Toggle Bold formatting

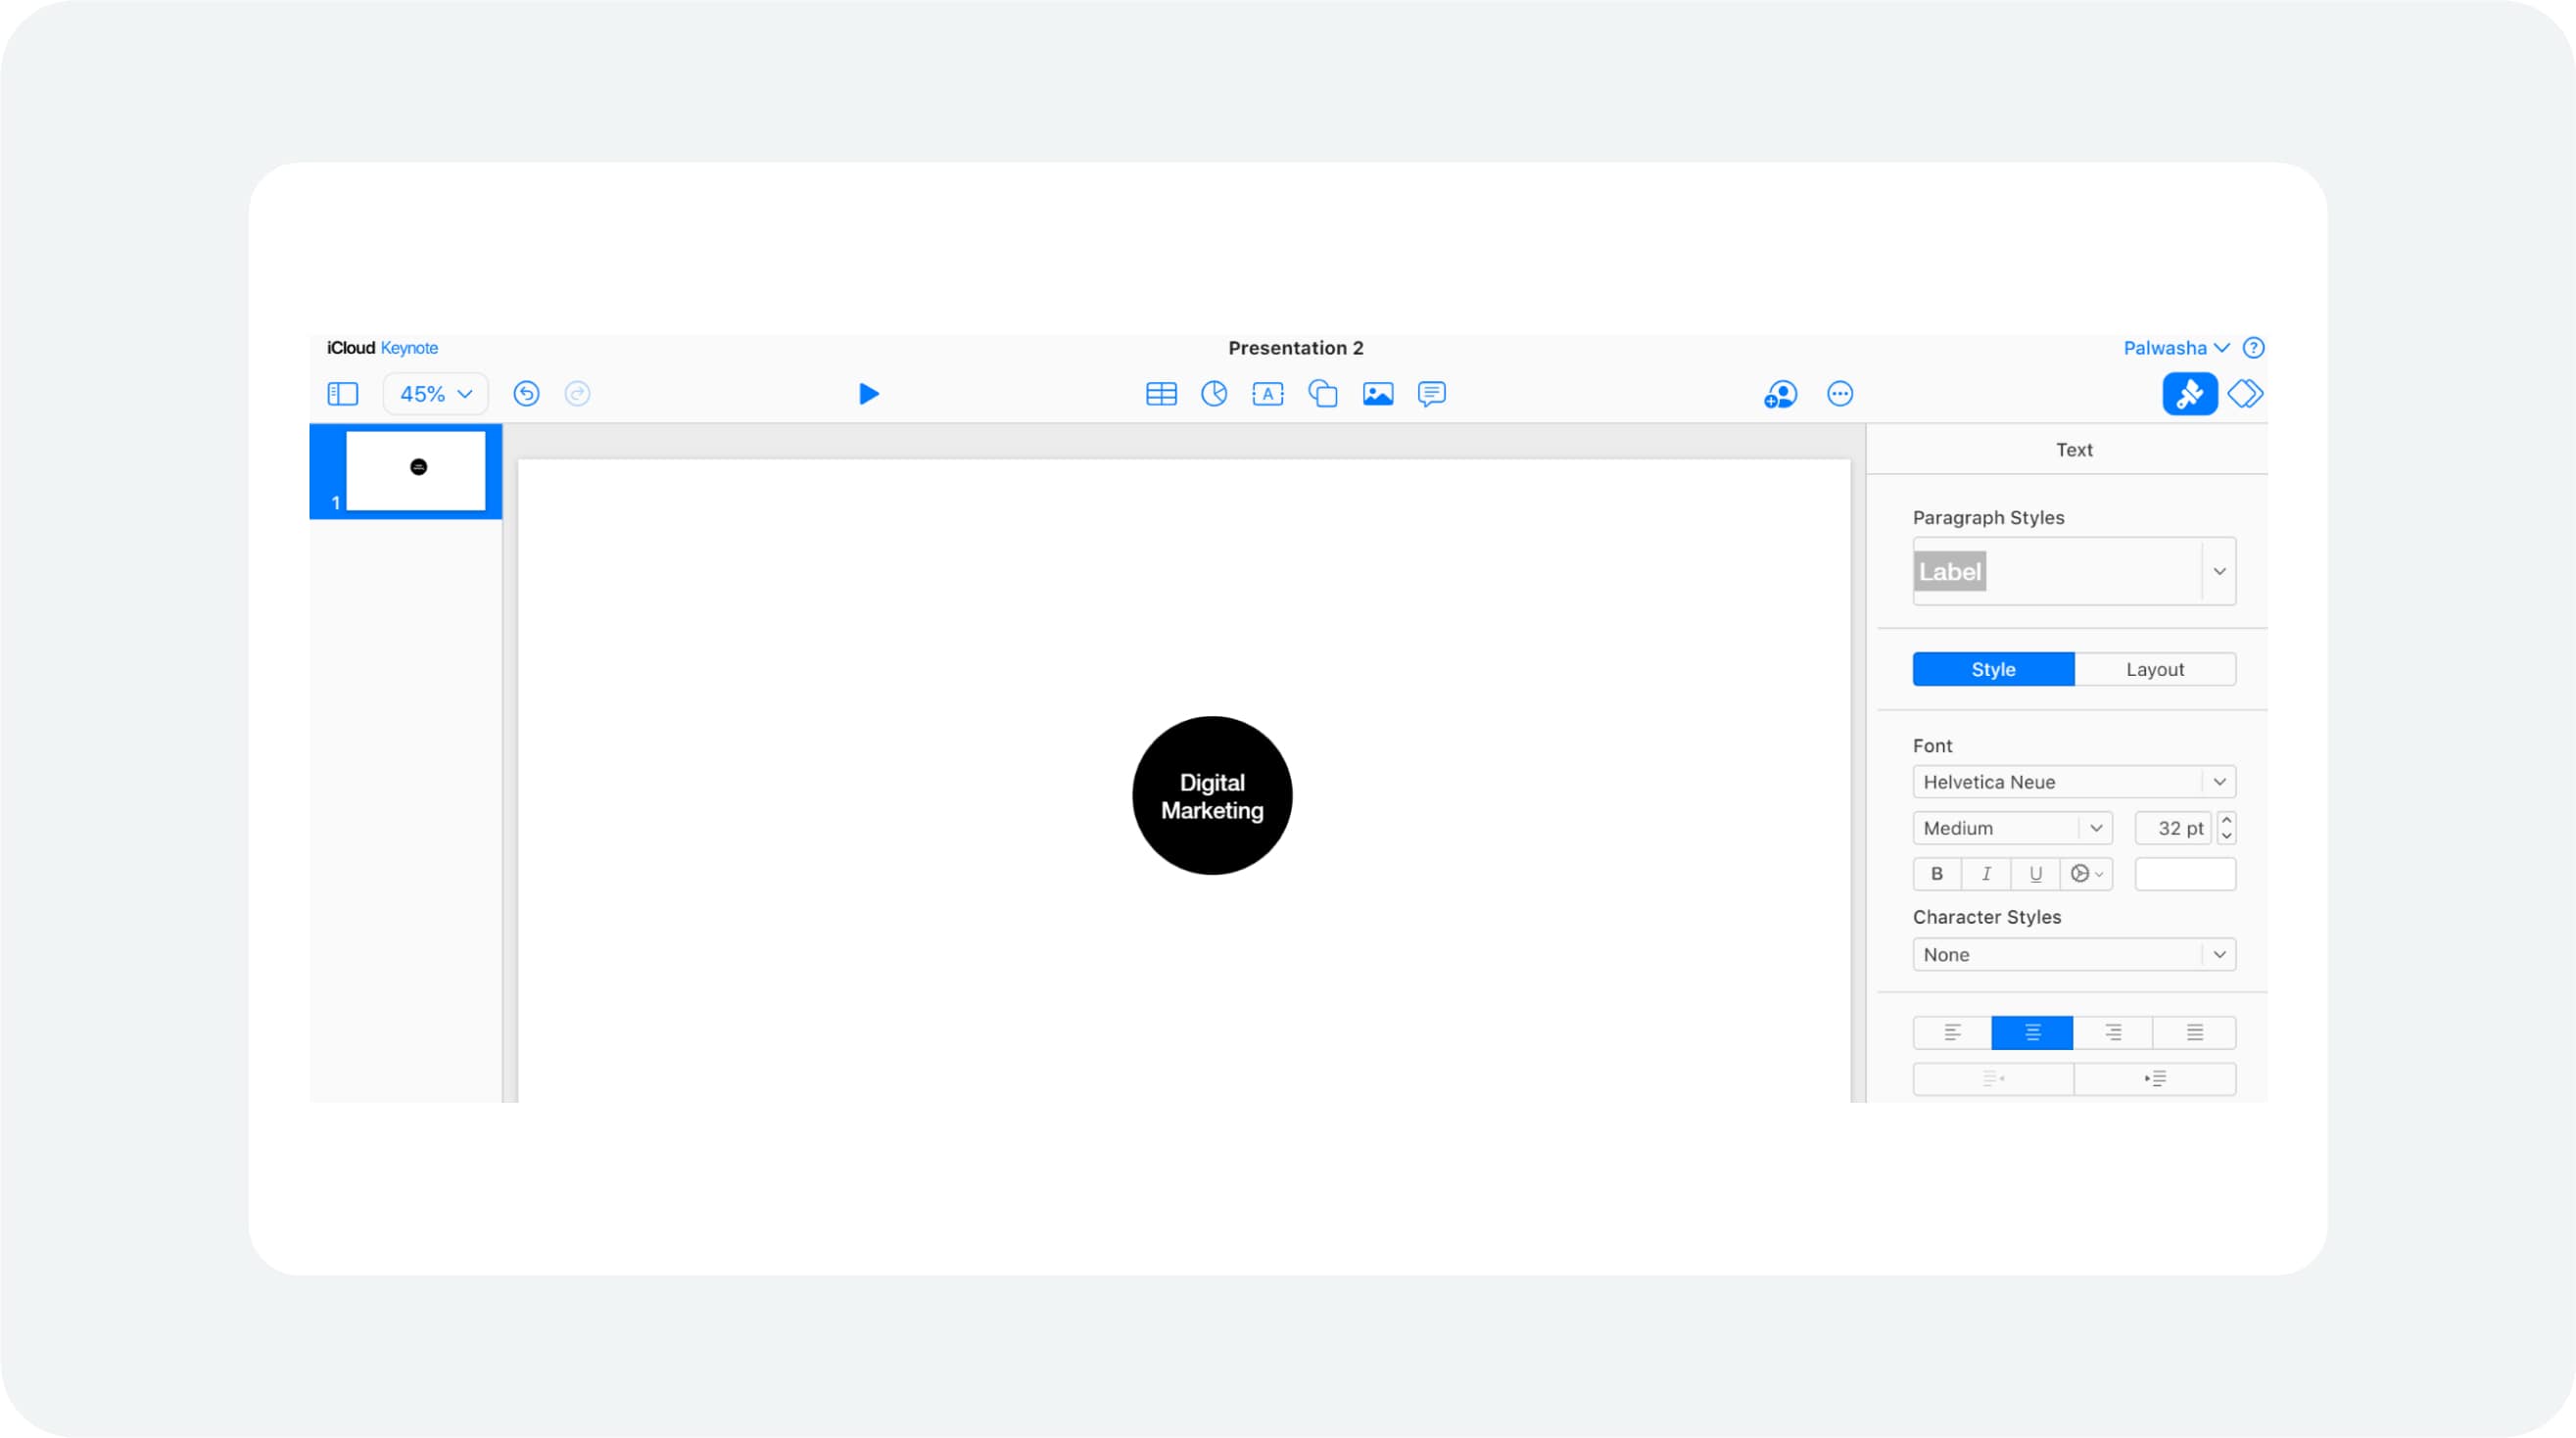coord(1937,874)
